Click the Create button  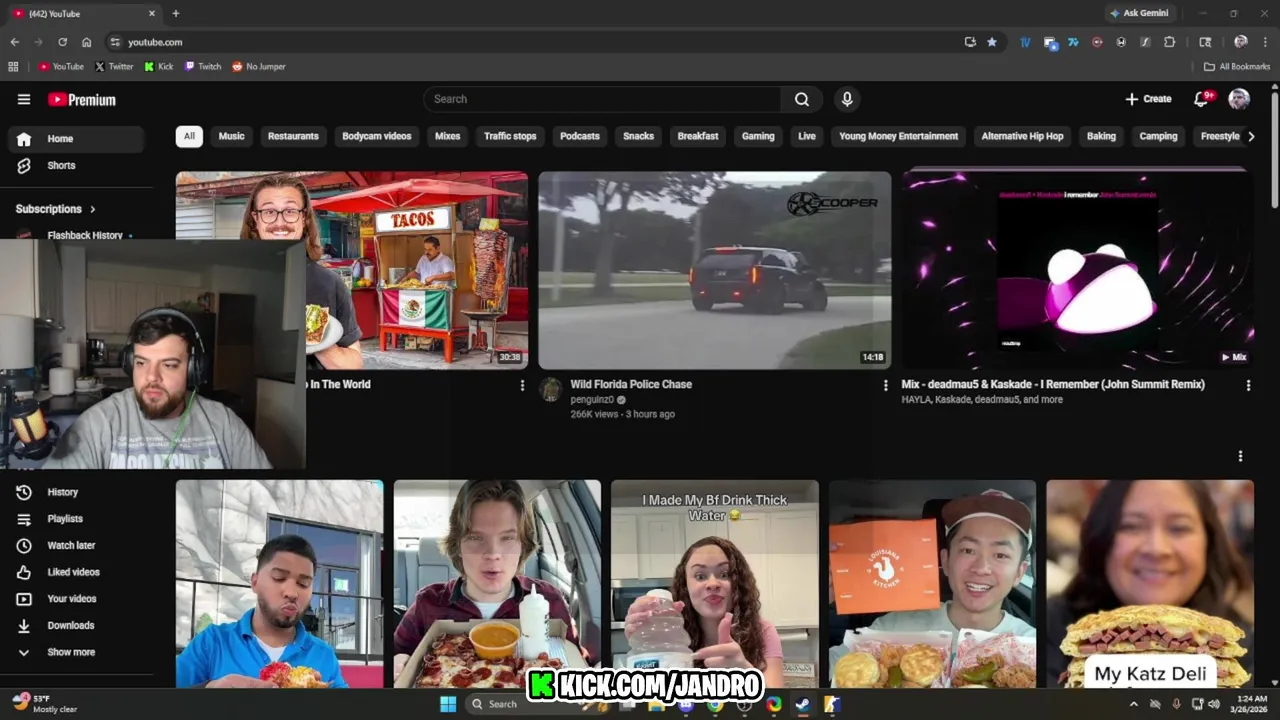1148,99
